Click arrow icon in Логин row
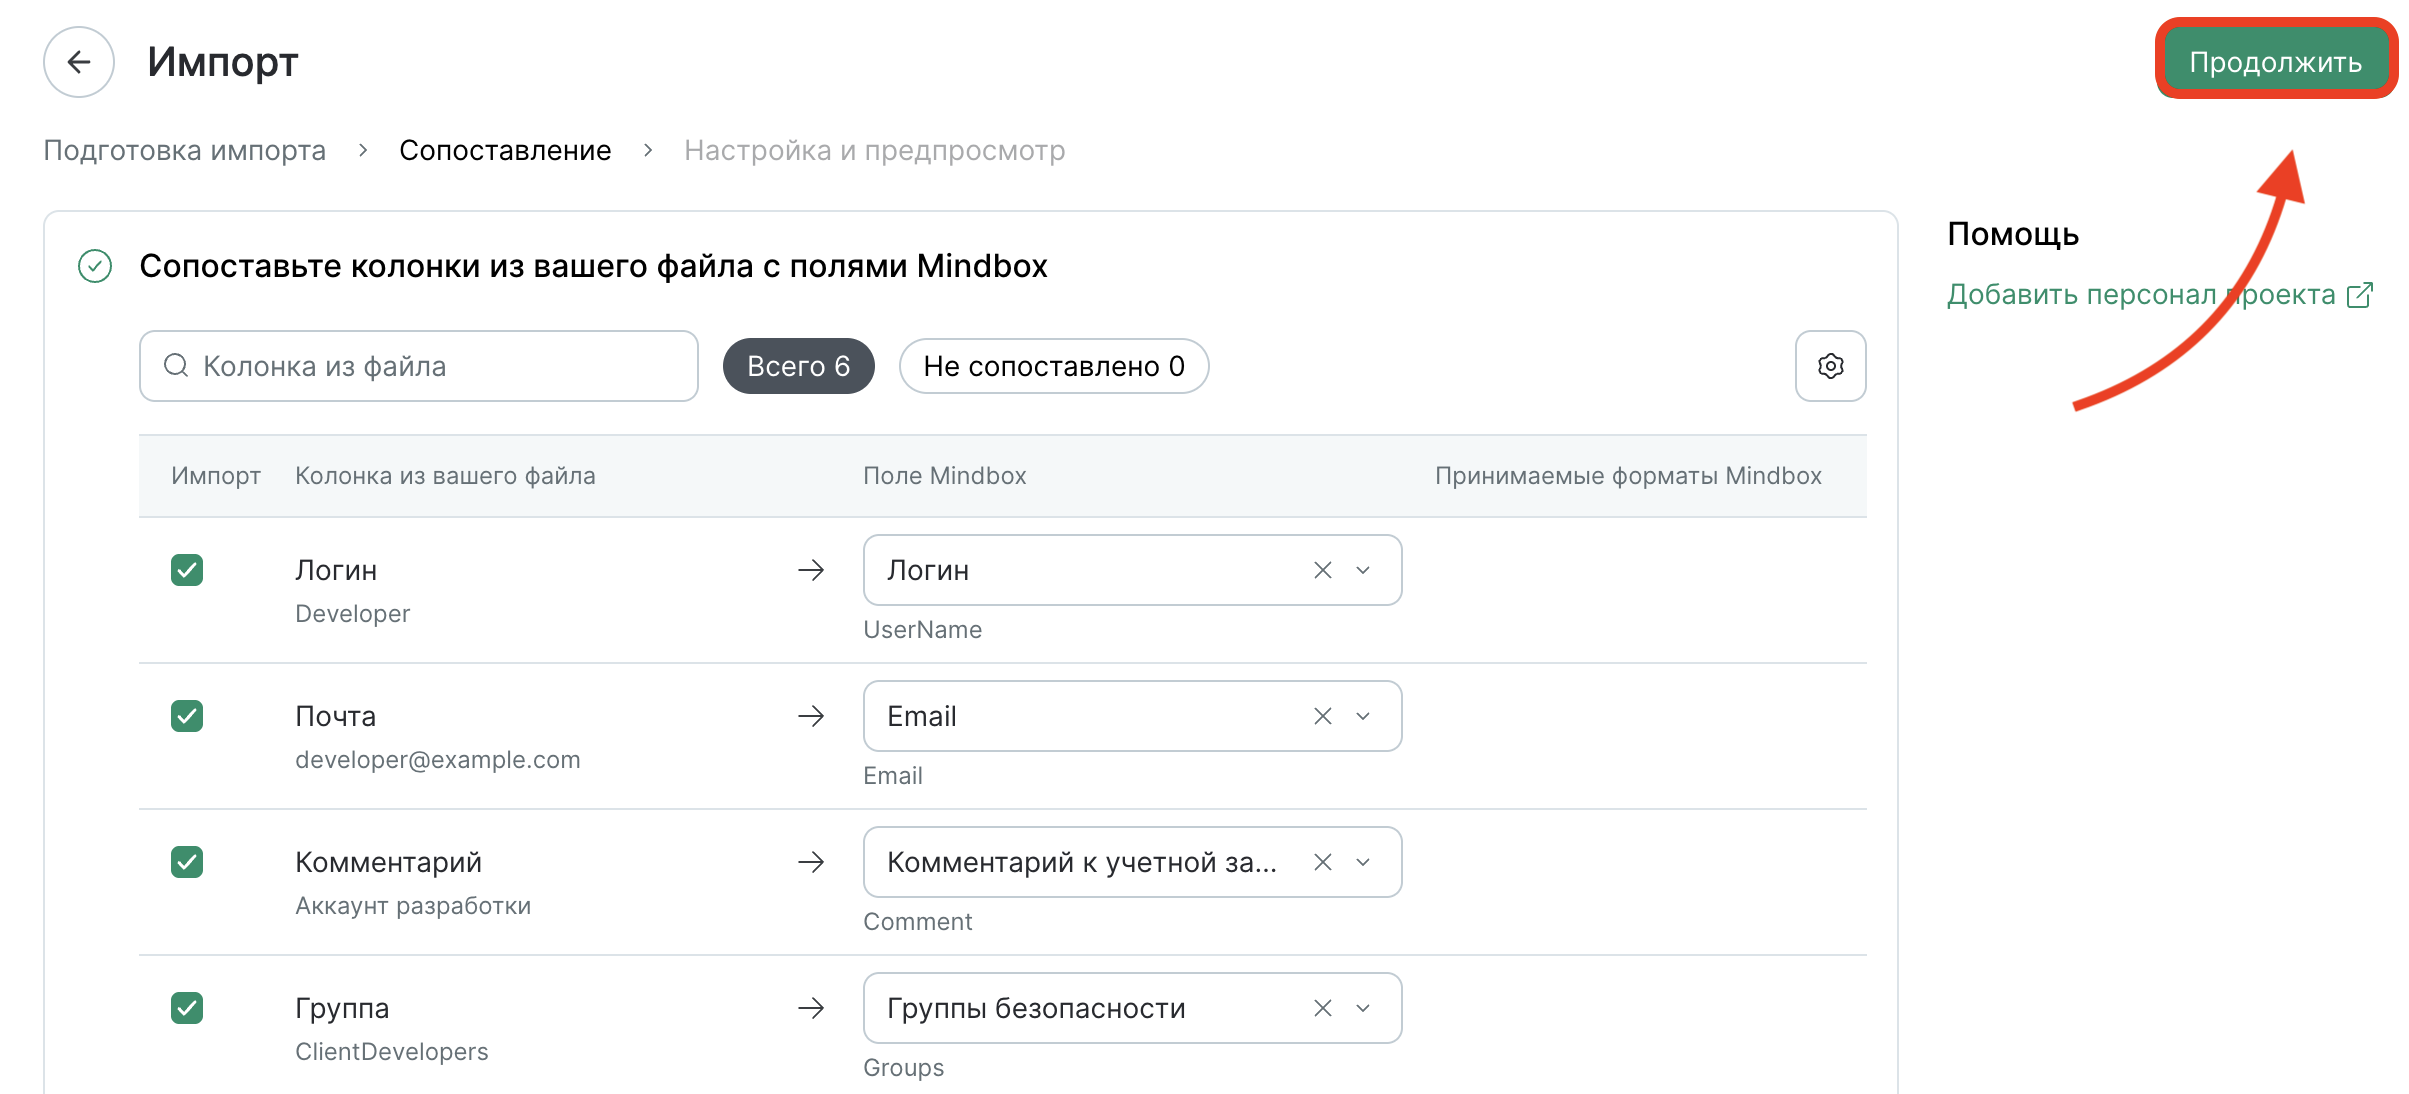Screen dimensions: 2409x1094 click(811, 570)
